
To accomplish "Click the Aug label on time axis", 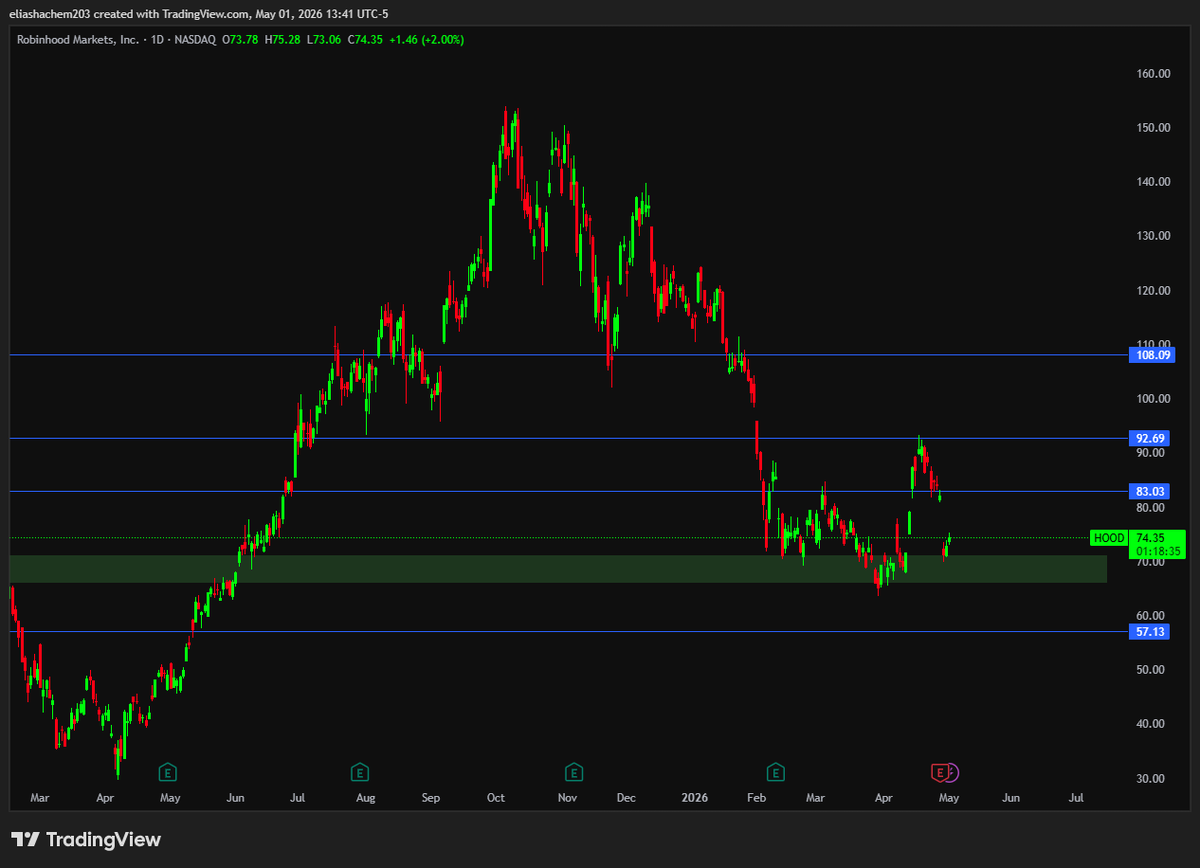I will pyautogui.click(x=365, y=798).
